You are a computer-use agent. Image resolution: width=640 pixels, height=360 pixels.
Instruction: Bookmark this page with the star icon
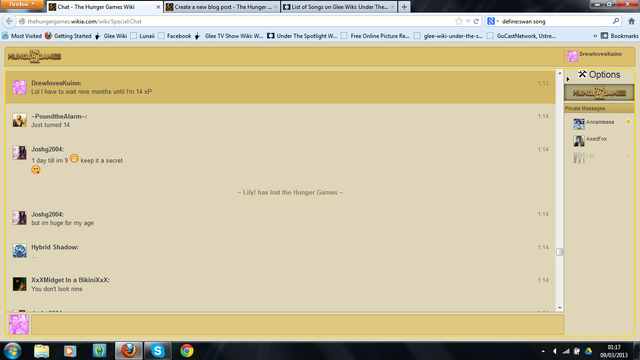459,21
